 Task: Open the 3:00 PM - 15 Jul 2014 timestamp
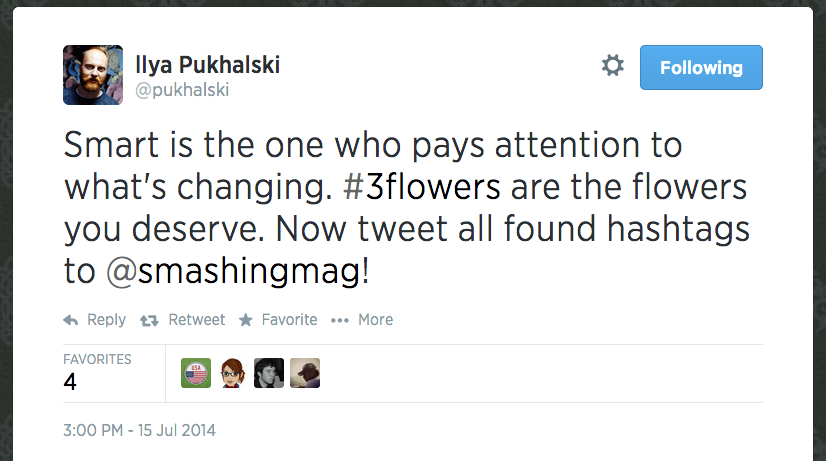point(139,431)
